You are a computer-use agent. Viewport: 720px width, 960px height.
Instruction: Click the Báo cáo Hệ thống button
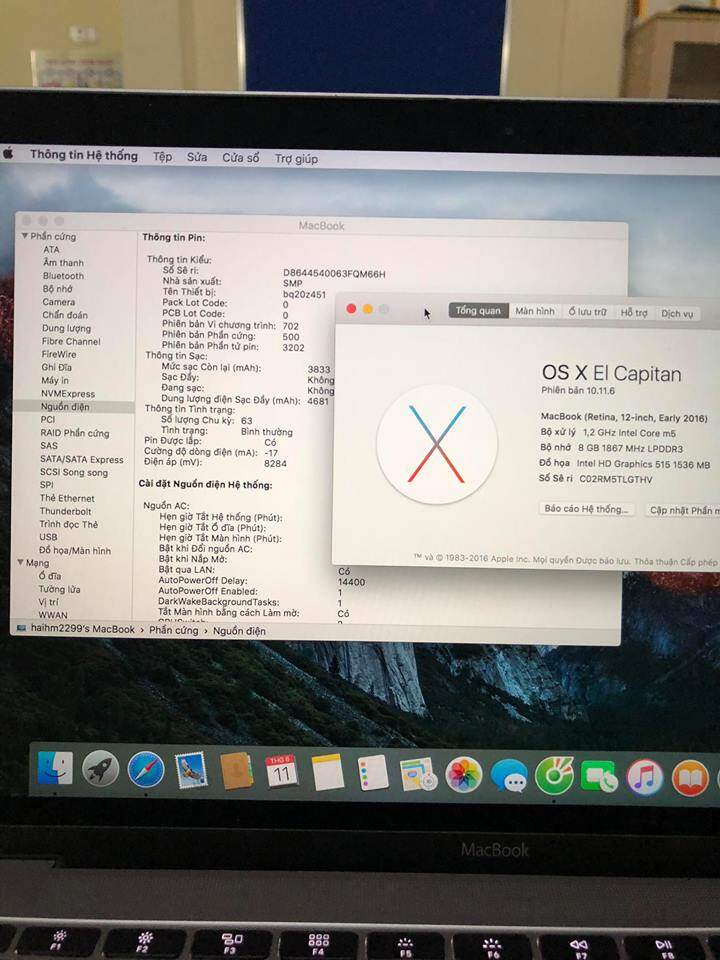pyautogui.click(x=586, y=509)
